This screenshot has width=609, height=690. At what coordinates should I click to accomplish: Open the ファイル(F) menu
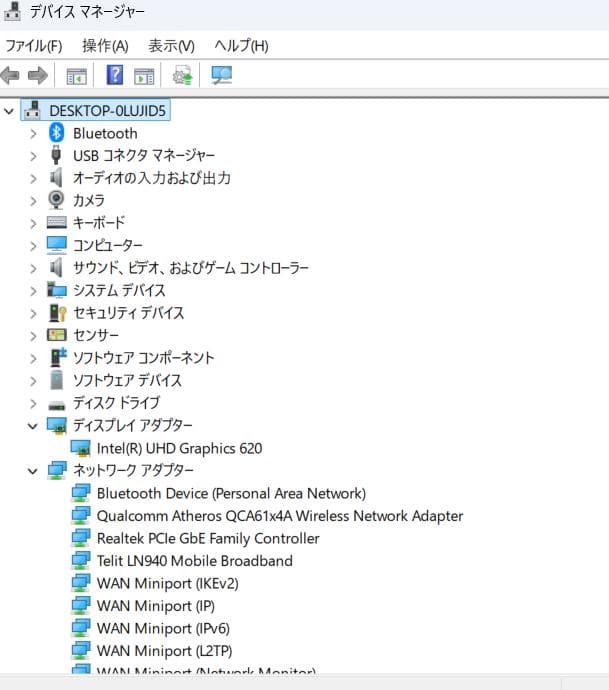click(x=34, y=46)
